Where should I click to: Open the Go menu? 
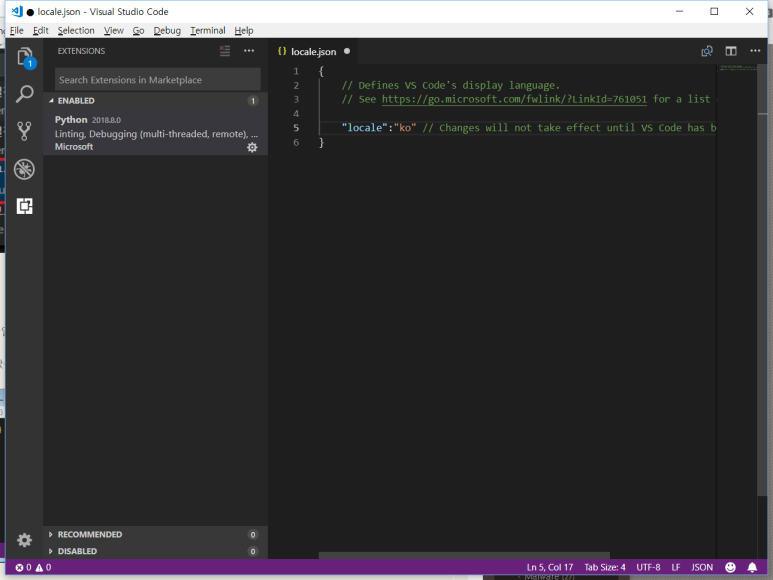(x=138, y=31)
